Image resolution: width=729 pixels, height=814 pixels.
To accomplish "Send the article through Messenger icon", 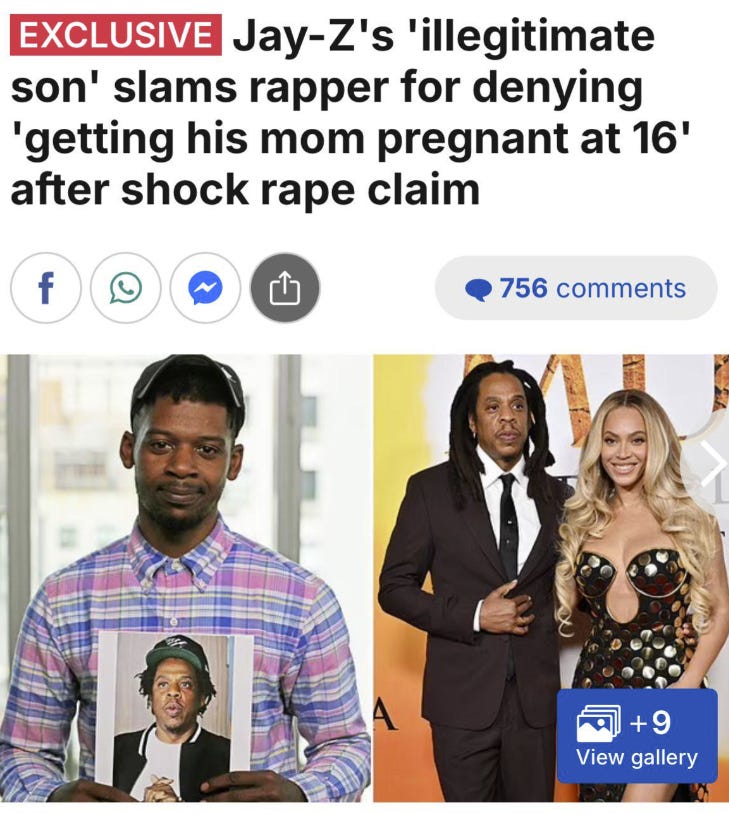I will (x=205, y=288).
